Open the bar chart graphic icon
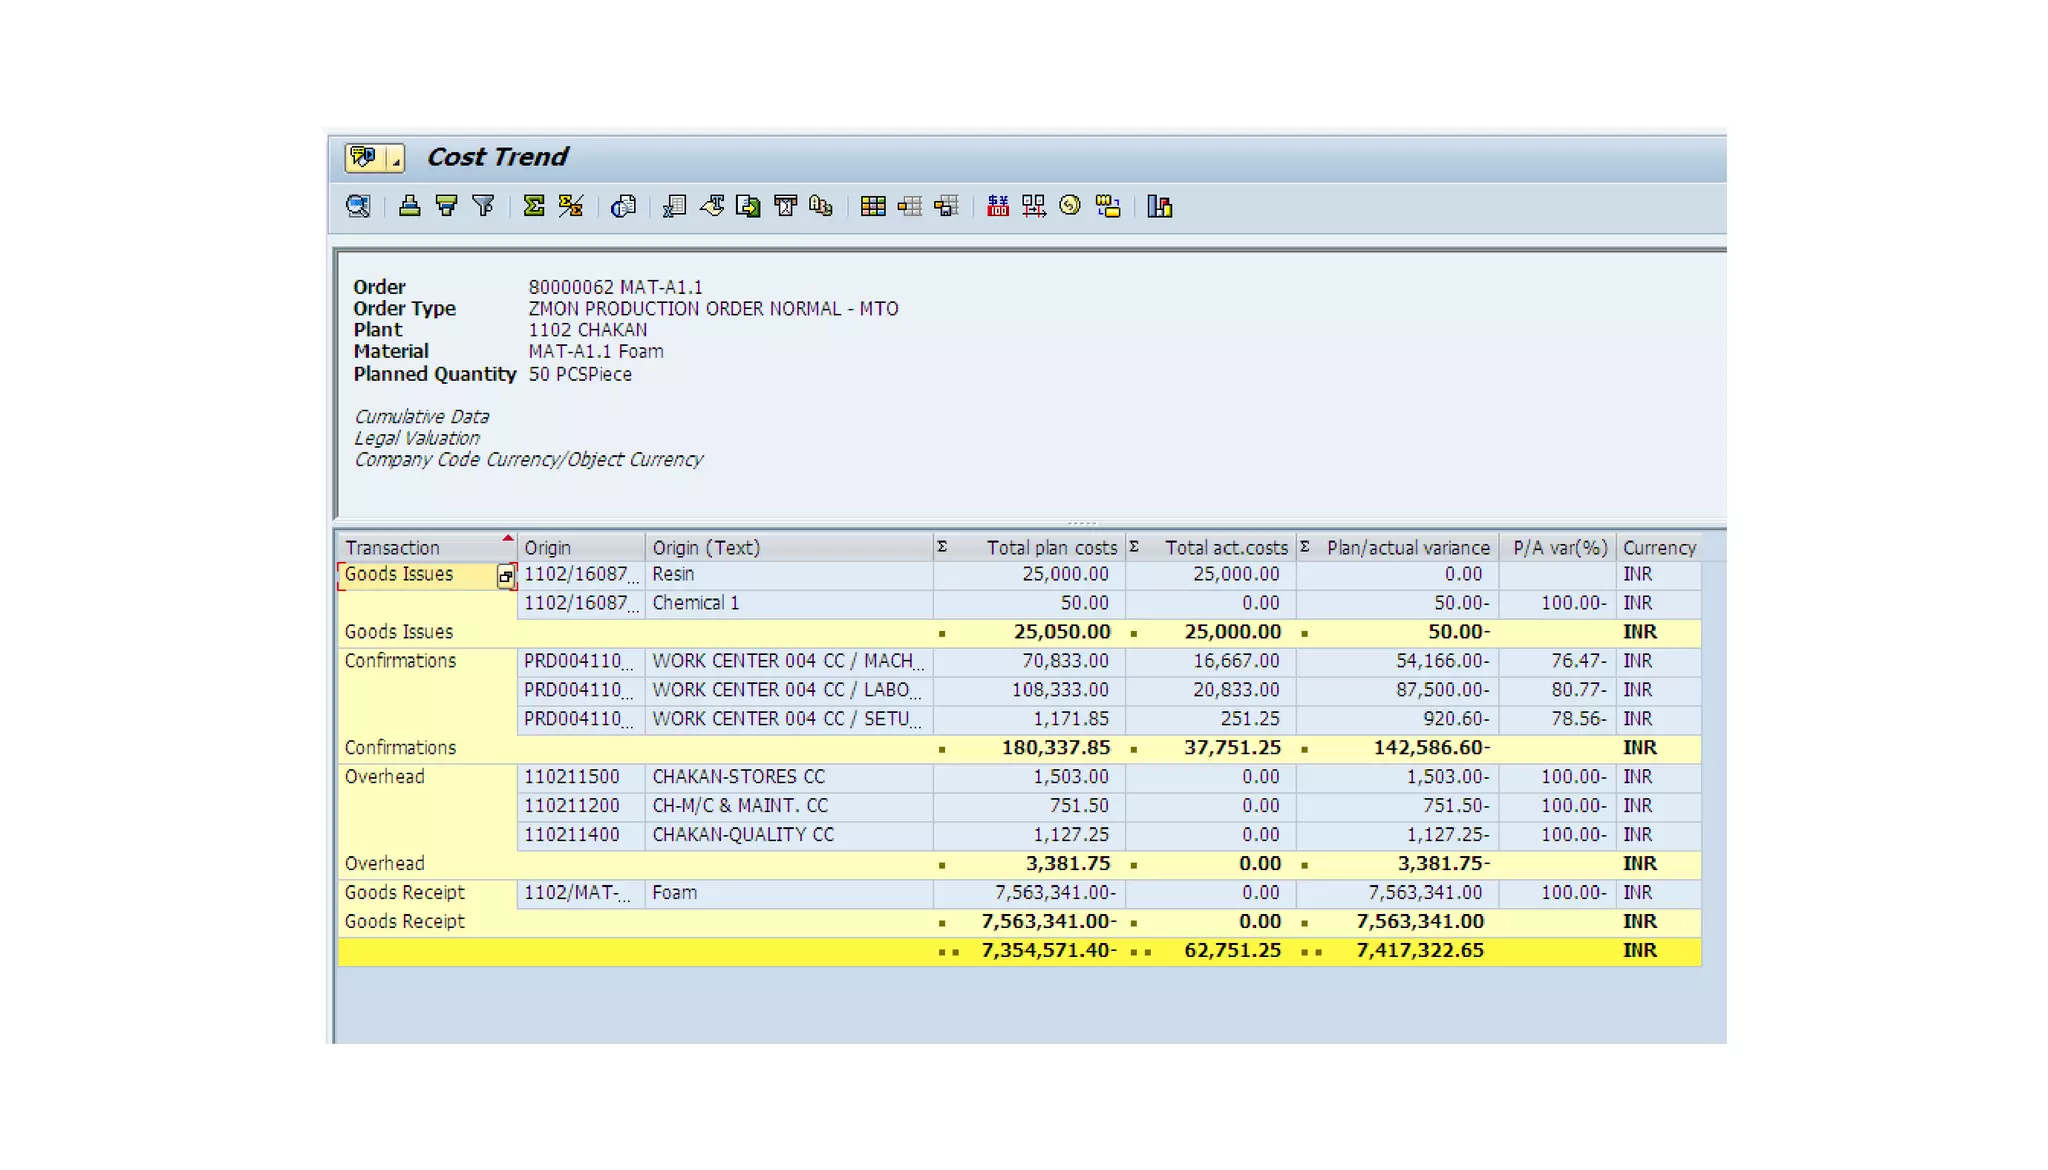This screenshot has width=2048, height=1170. pos(1159,206)
